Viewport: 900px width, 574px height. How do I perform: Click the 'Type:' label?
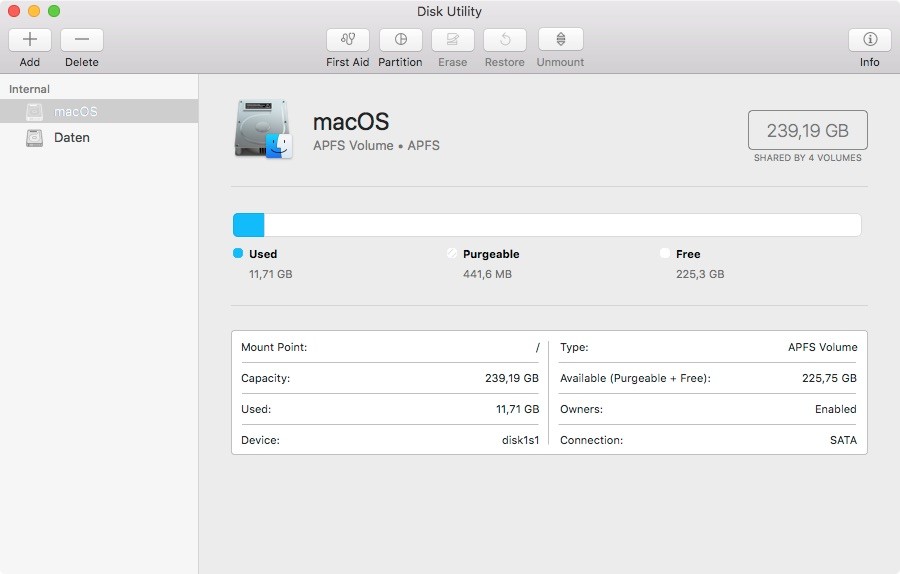coord(574,347)
